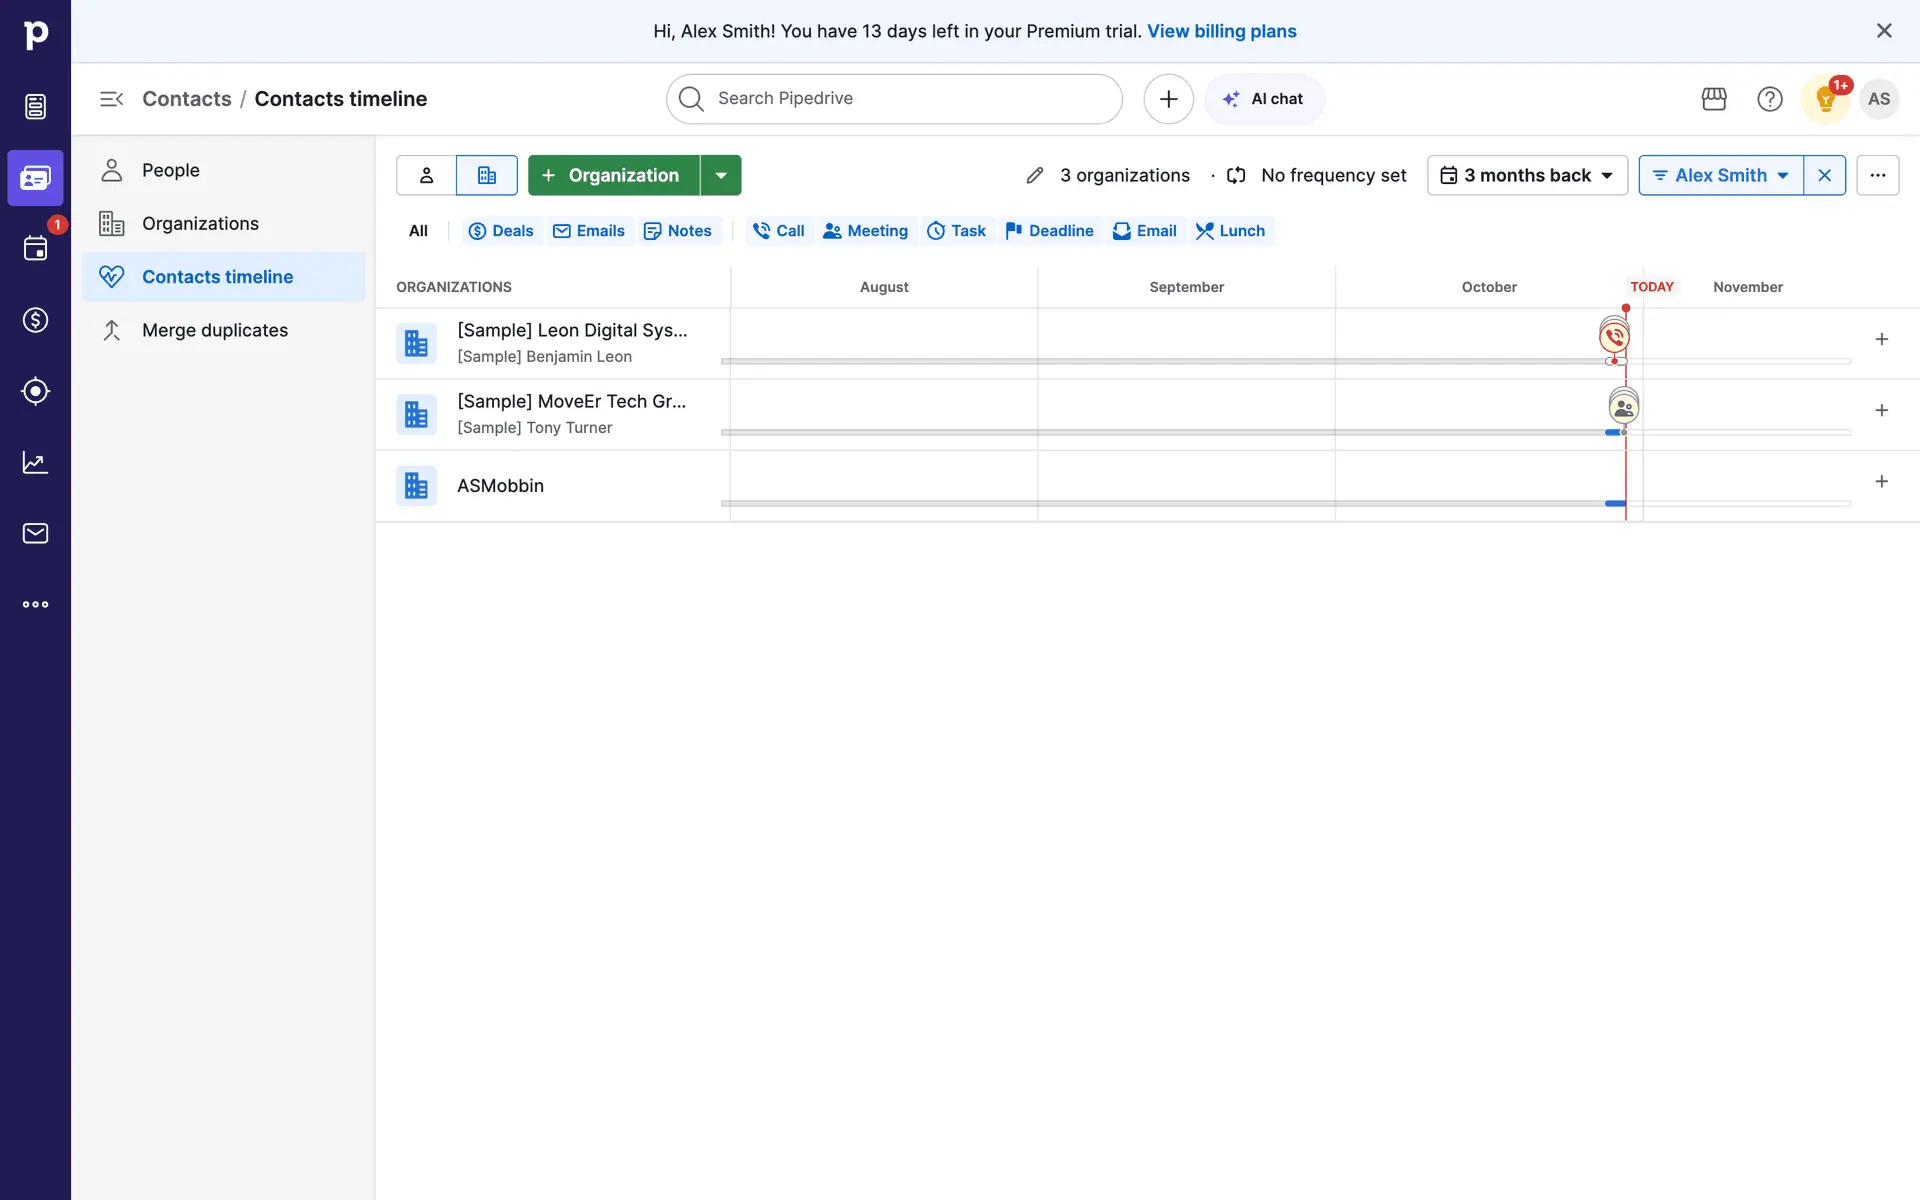Image resolution: width=1920 pixels, height=1200 pixels.
Task: Open the Deals icon in left sidebar
Action: tap(35, 320)
